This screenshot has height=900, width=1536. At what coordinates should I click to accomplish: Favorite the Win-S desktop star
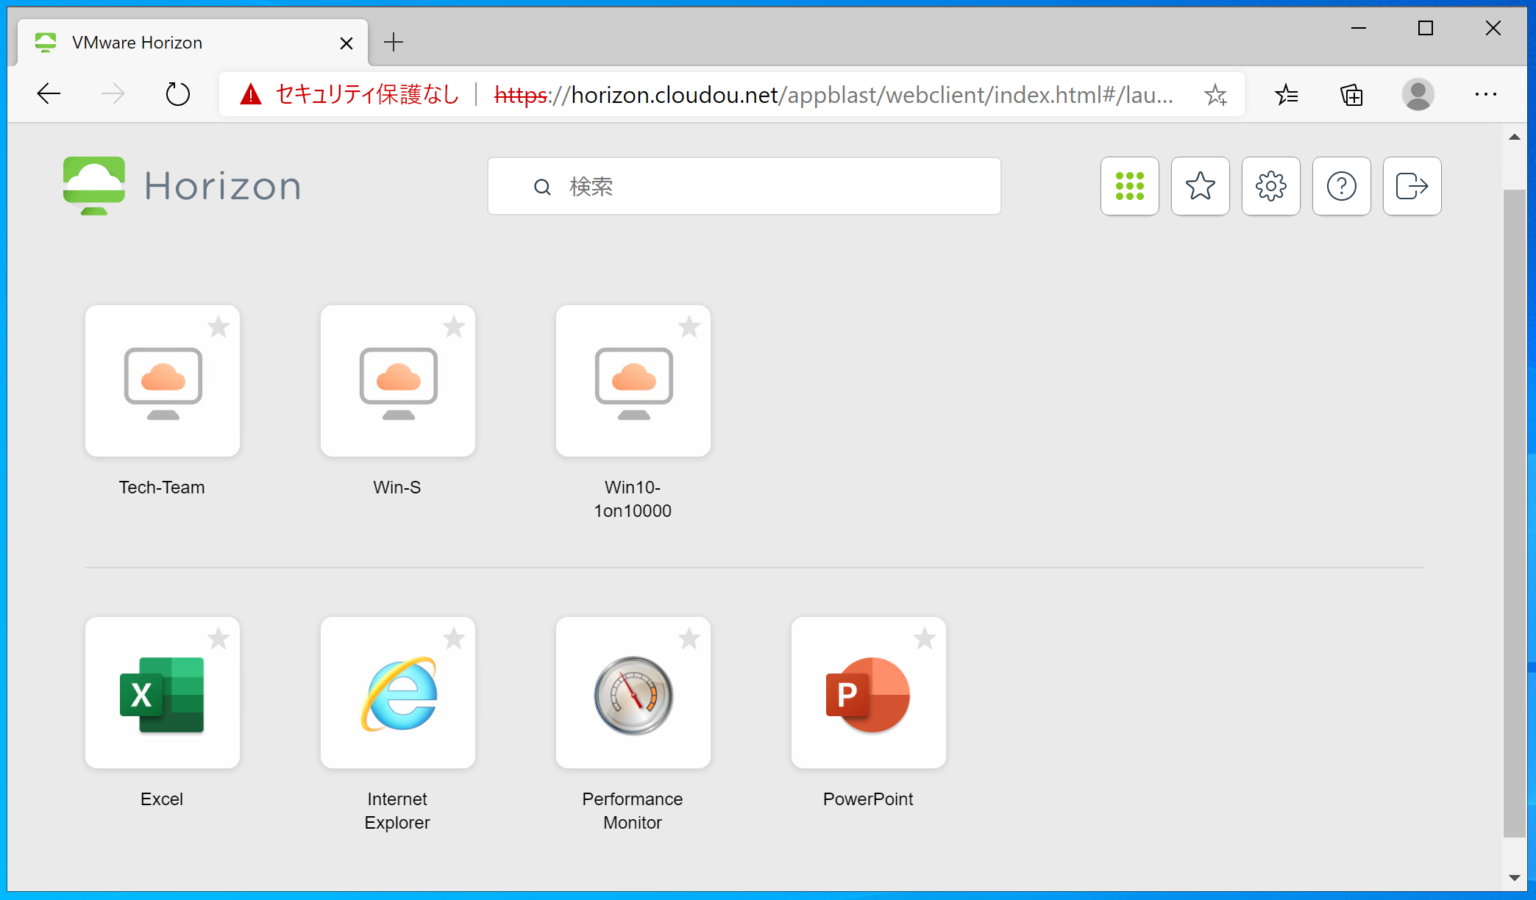[x=454, y=327]
